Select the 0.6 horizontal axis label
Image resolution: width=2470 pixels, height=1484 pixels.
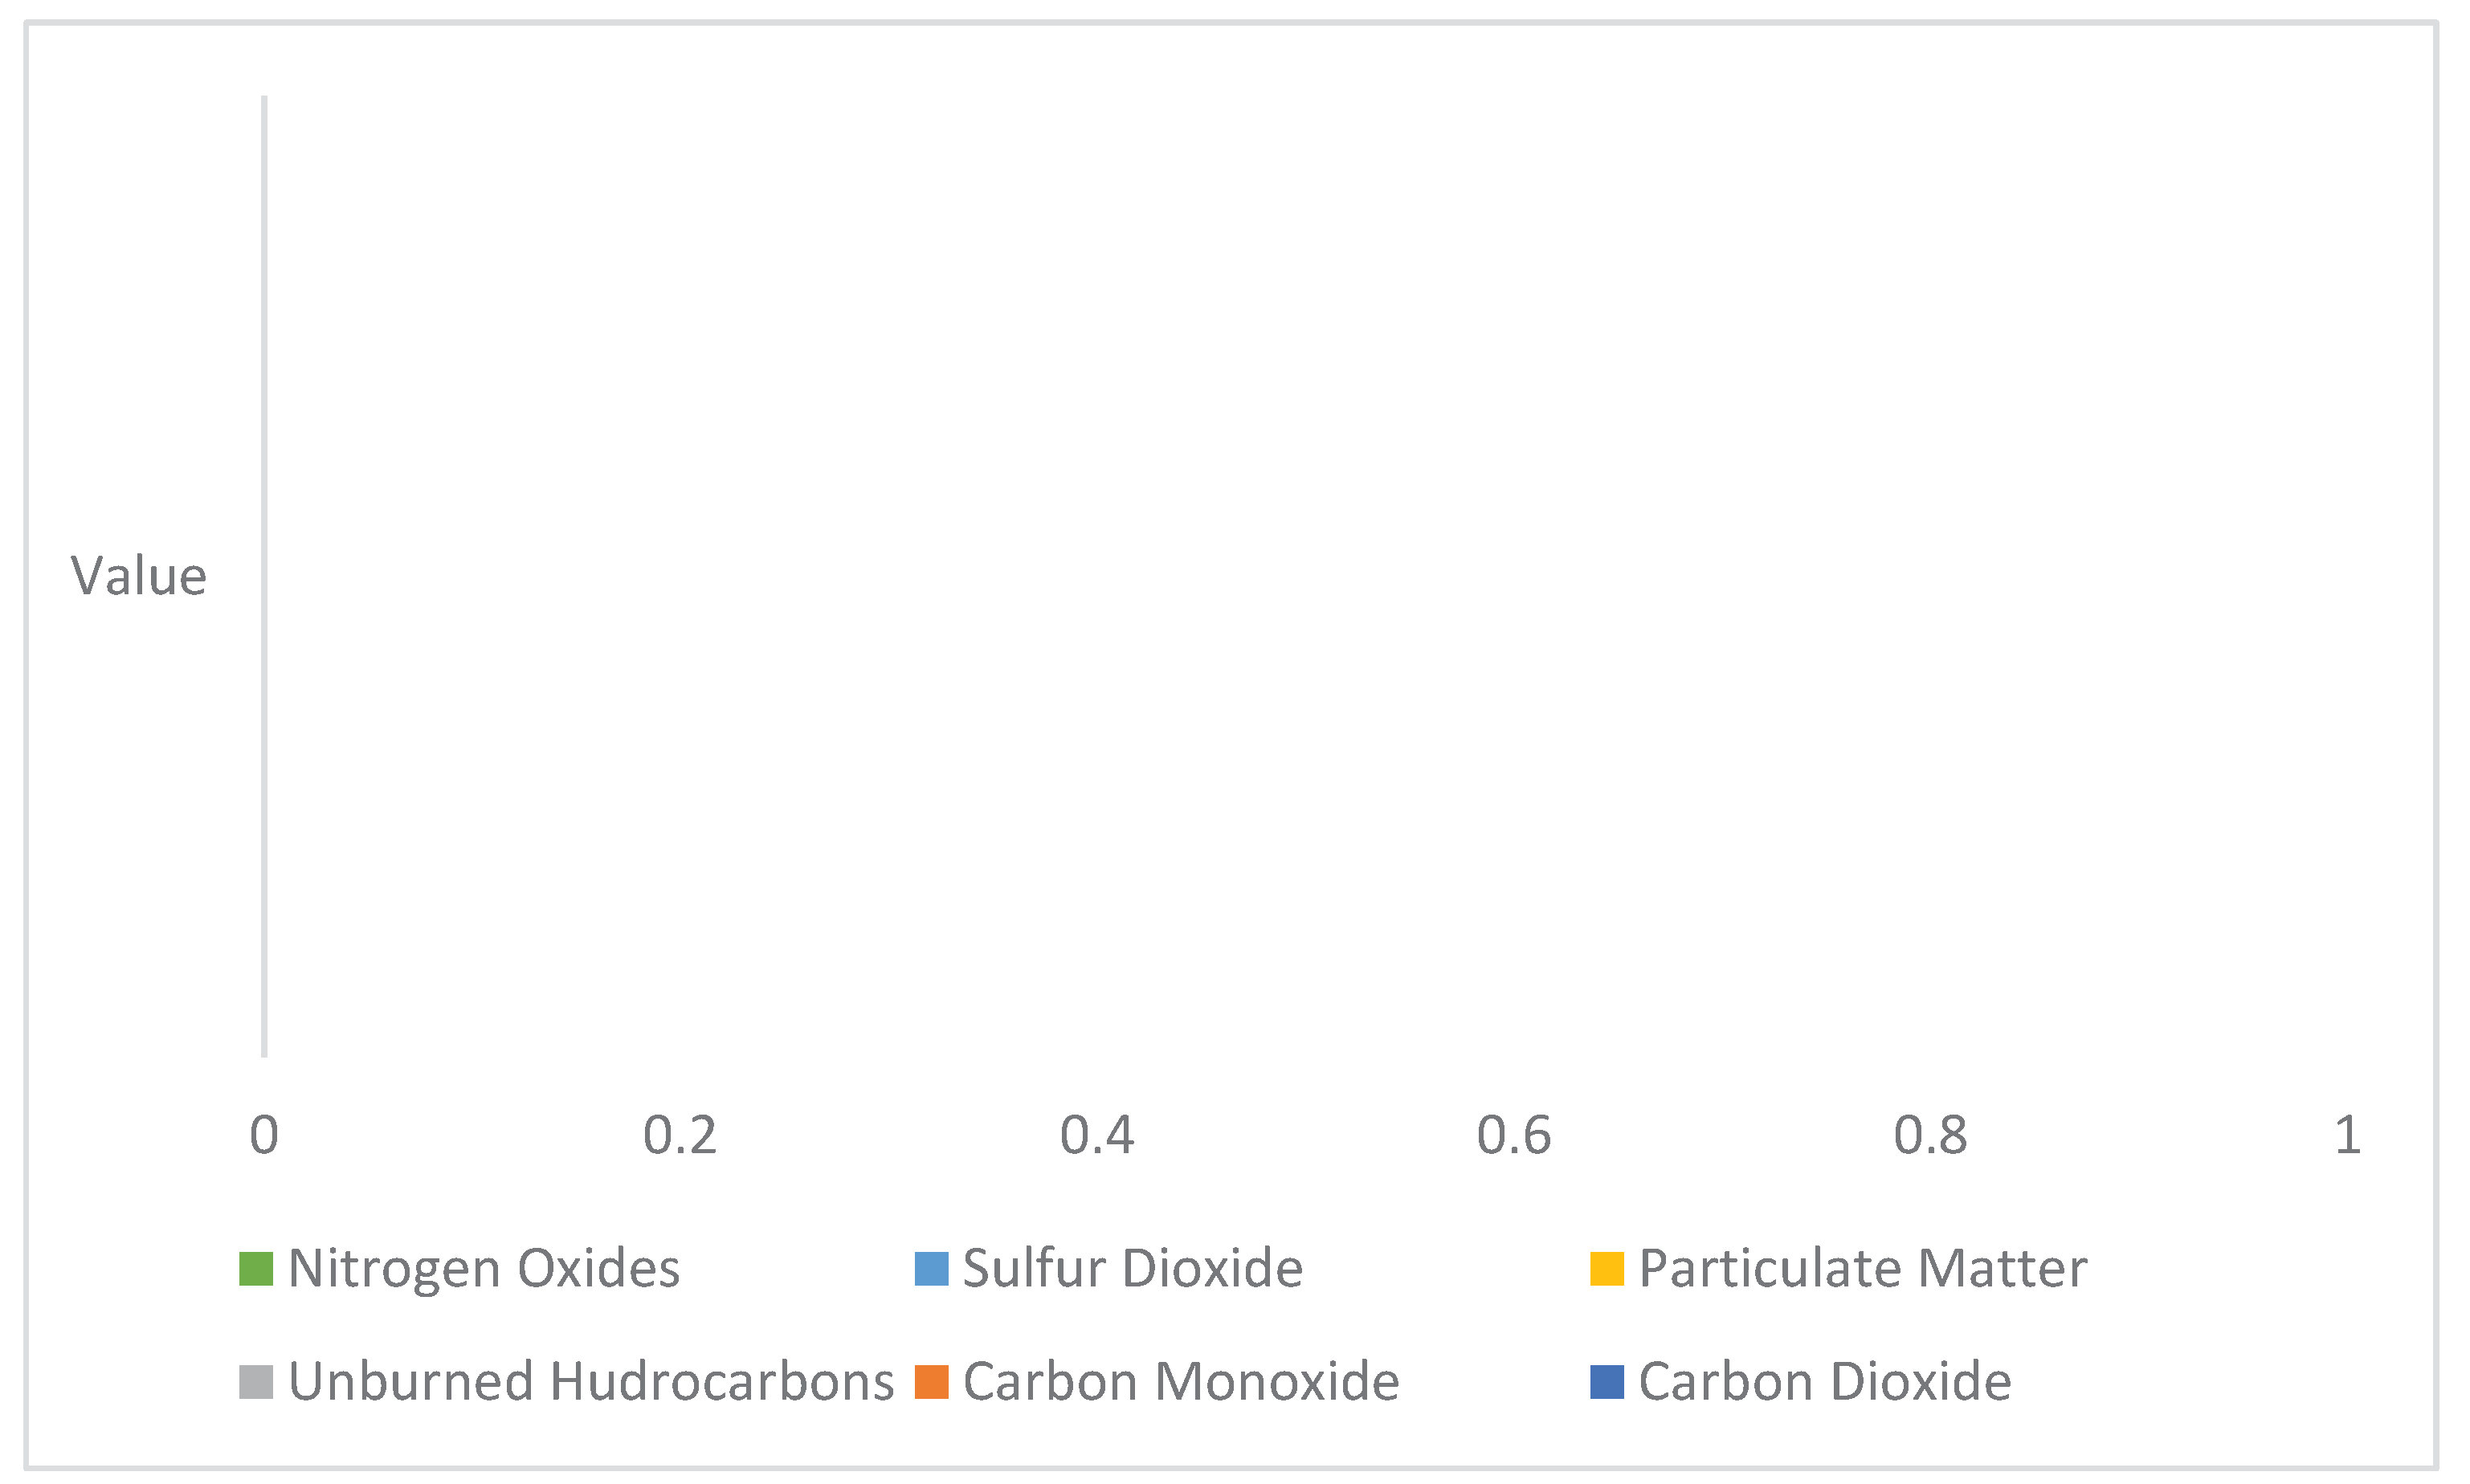pyautogui.click(x=1514, y=1135)
